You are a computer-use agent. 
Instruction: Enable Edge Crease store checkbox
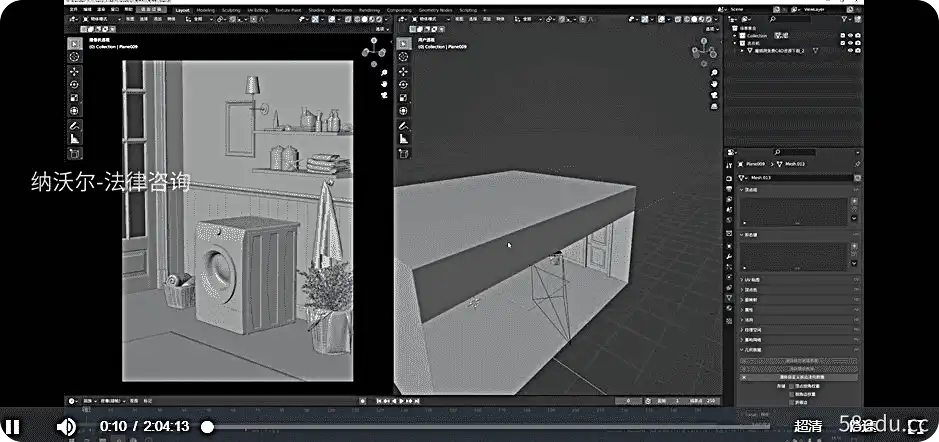tap(792, 403)
